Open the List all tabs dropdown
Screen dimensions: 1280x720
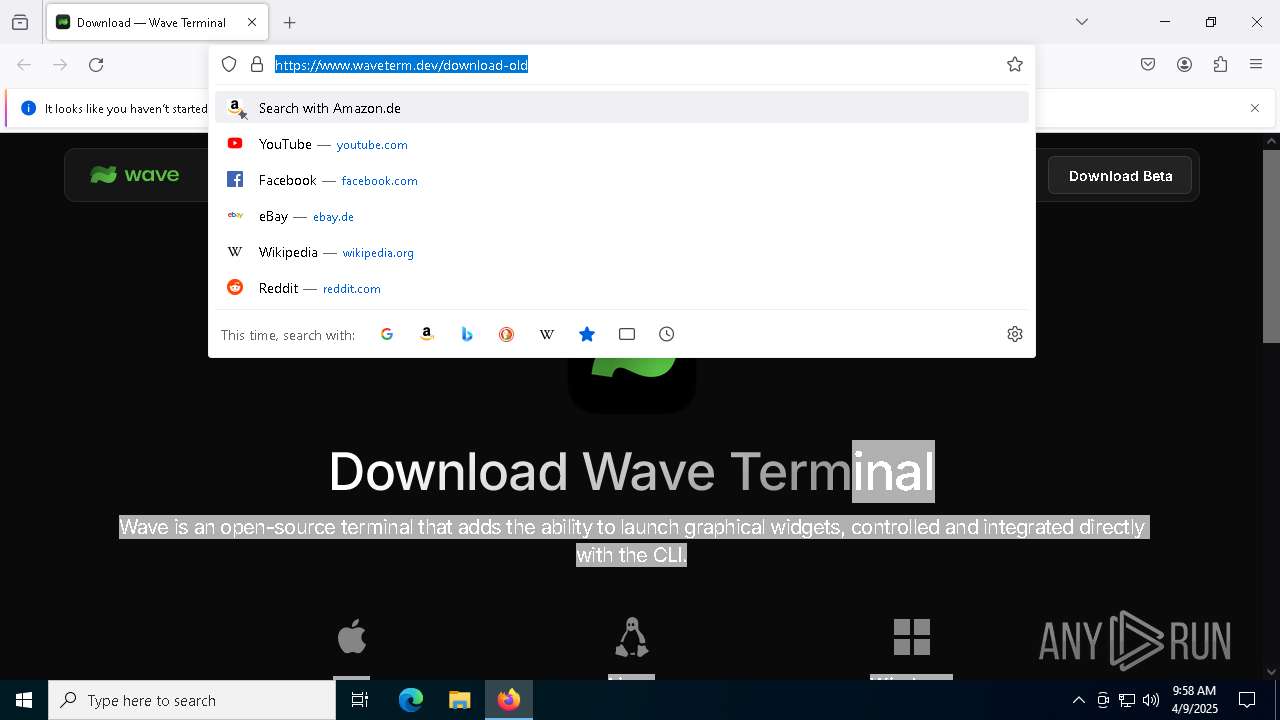1082,22
